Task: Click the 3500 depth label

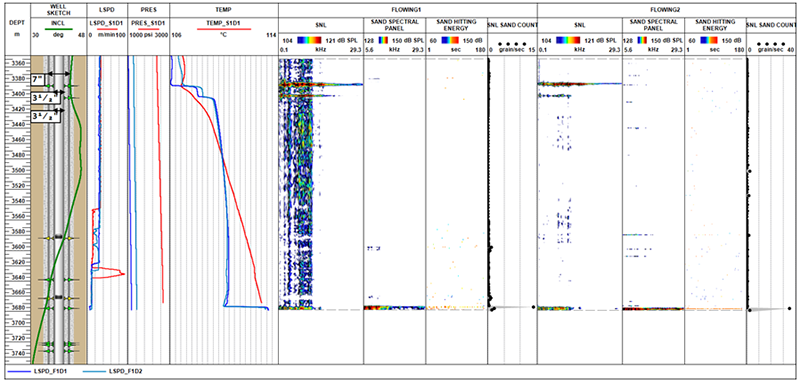Action: coord(17,170)
